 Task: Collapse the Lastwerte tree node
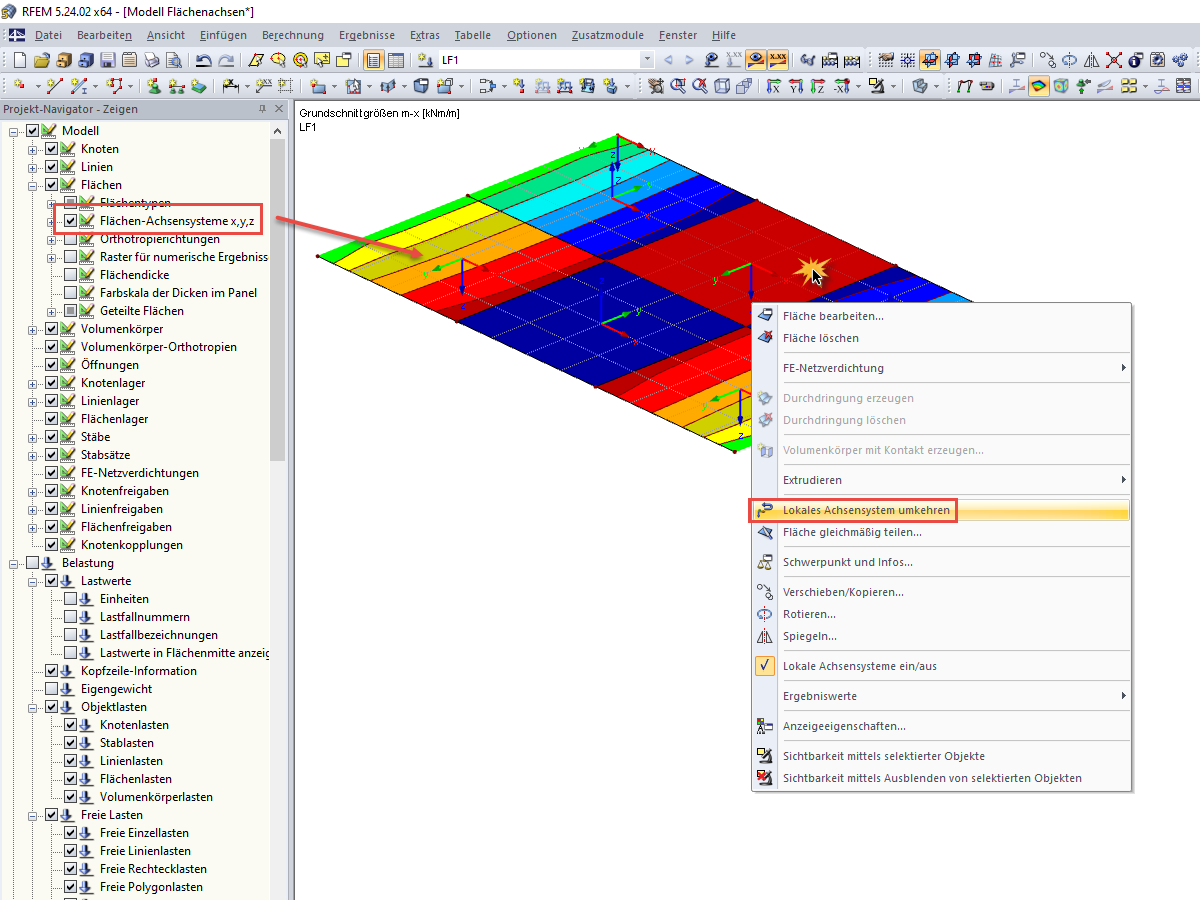33,581
